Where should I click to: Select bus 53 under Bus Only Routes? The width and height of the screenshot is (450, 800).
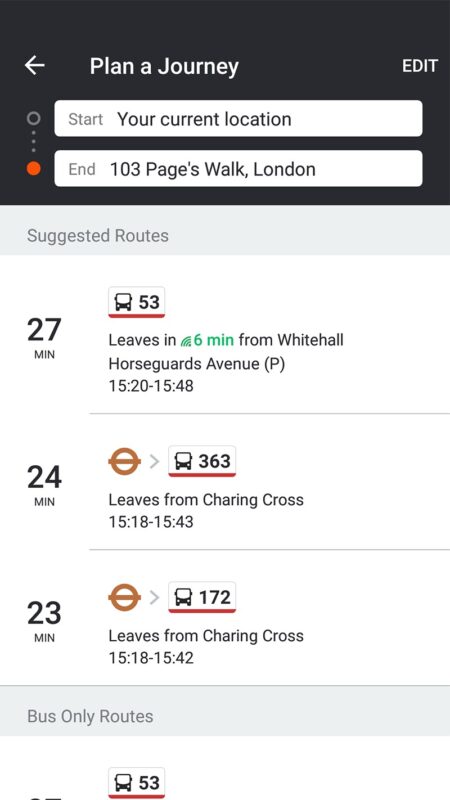tap(136, 783)
